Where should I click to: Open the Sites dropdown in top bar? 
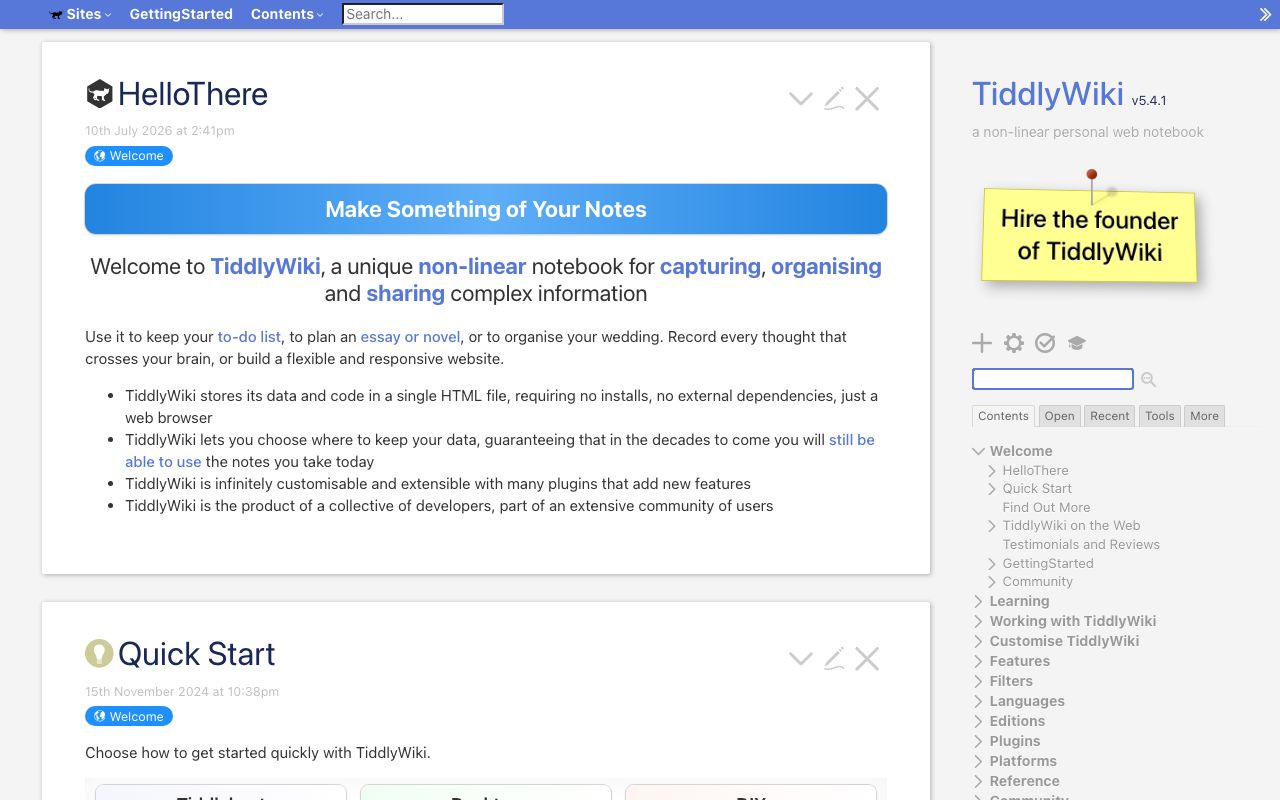click(80, 14)
